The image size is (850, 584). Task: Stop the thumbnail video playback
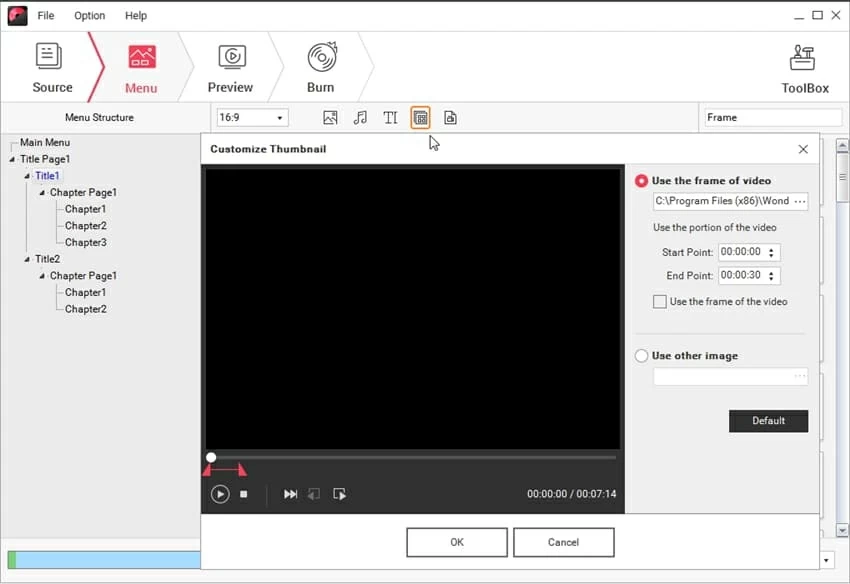(244, 494)
